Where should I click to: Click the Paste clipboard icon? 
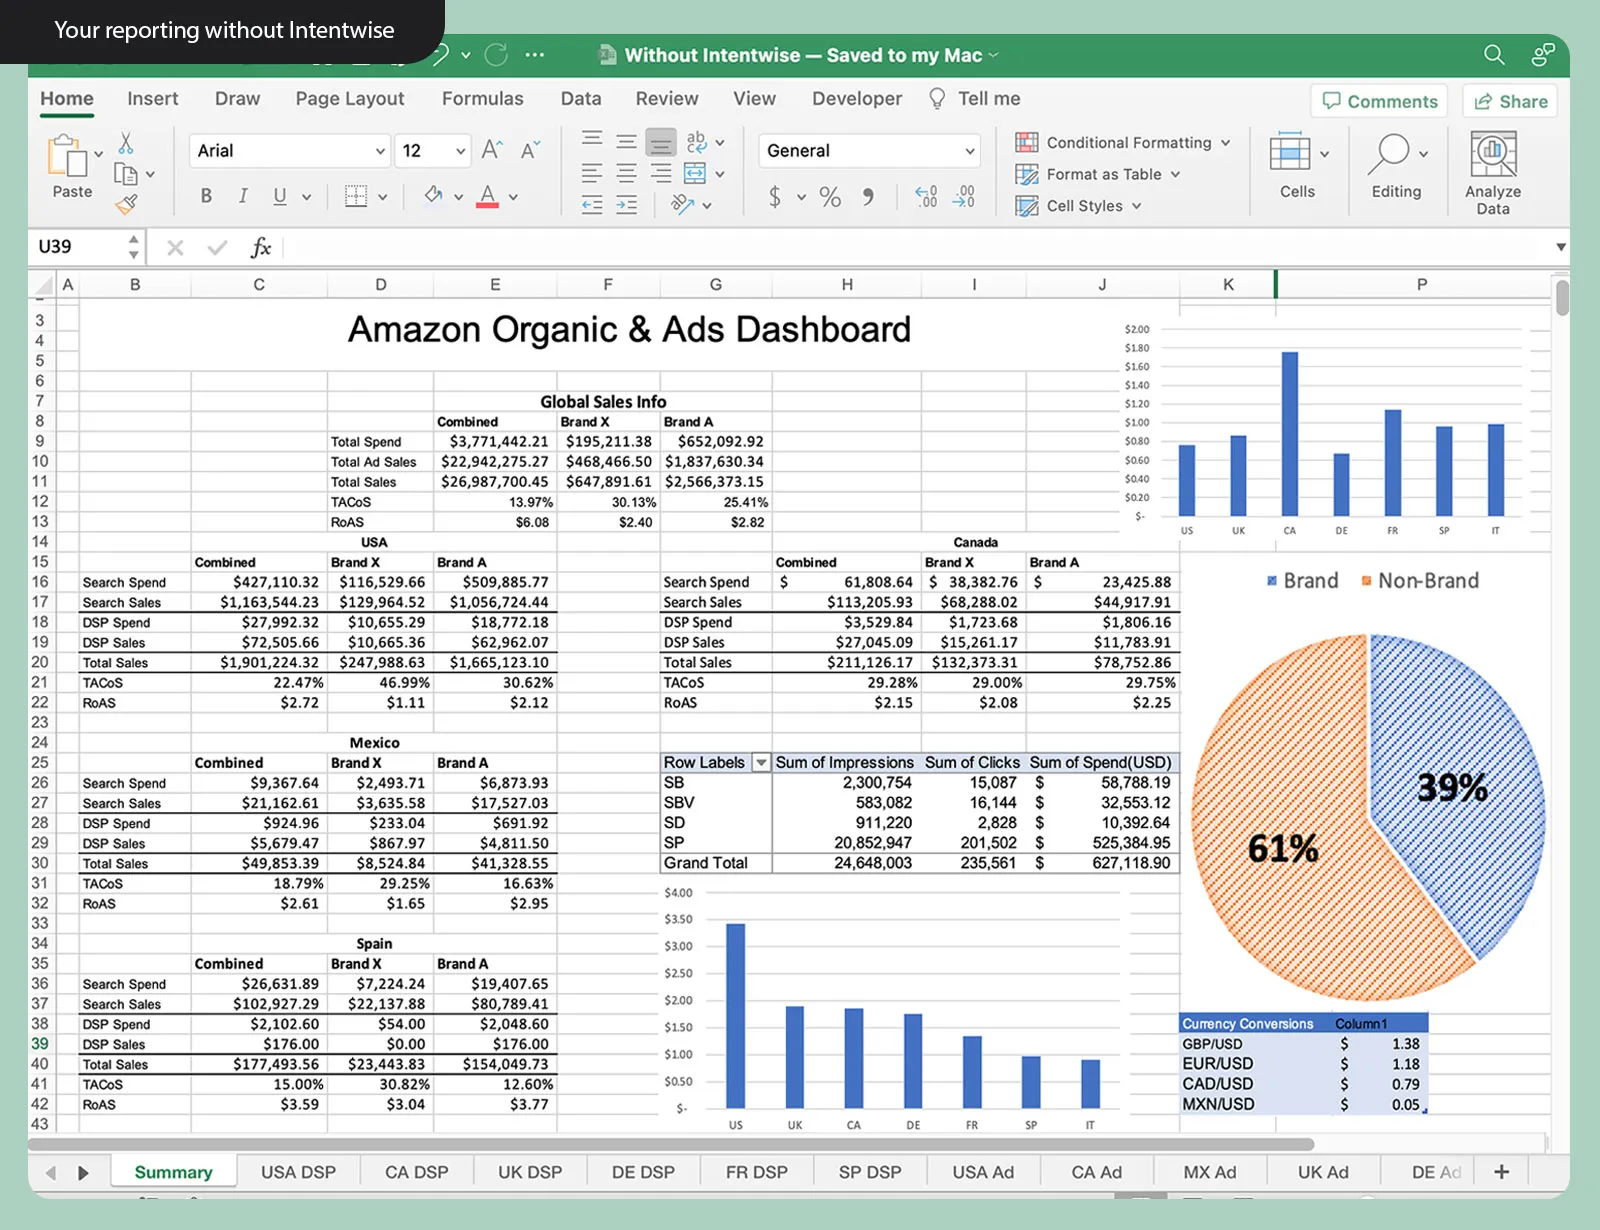pos(66,157)
